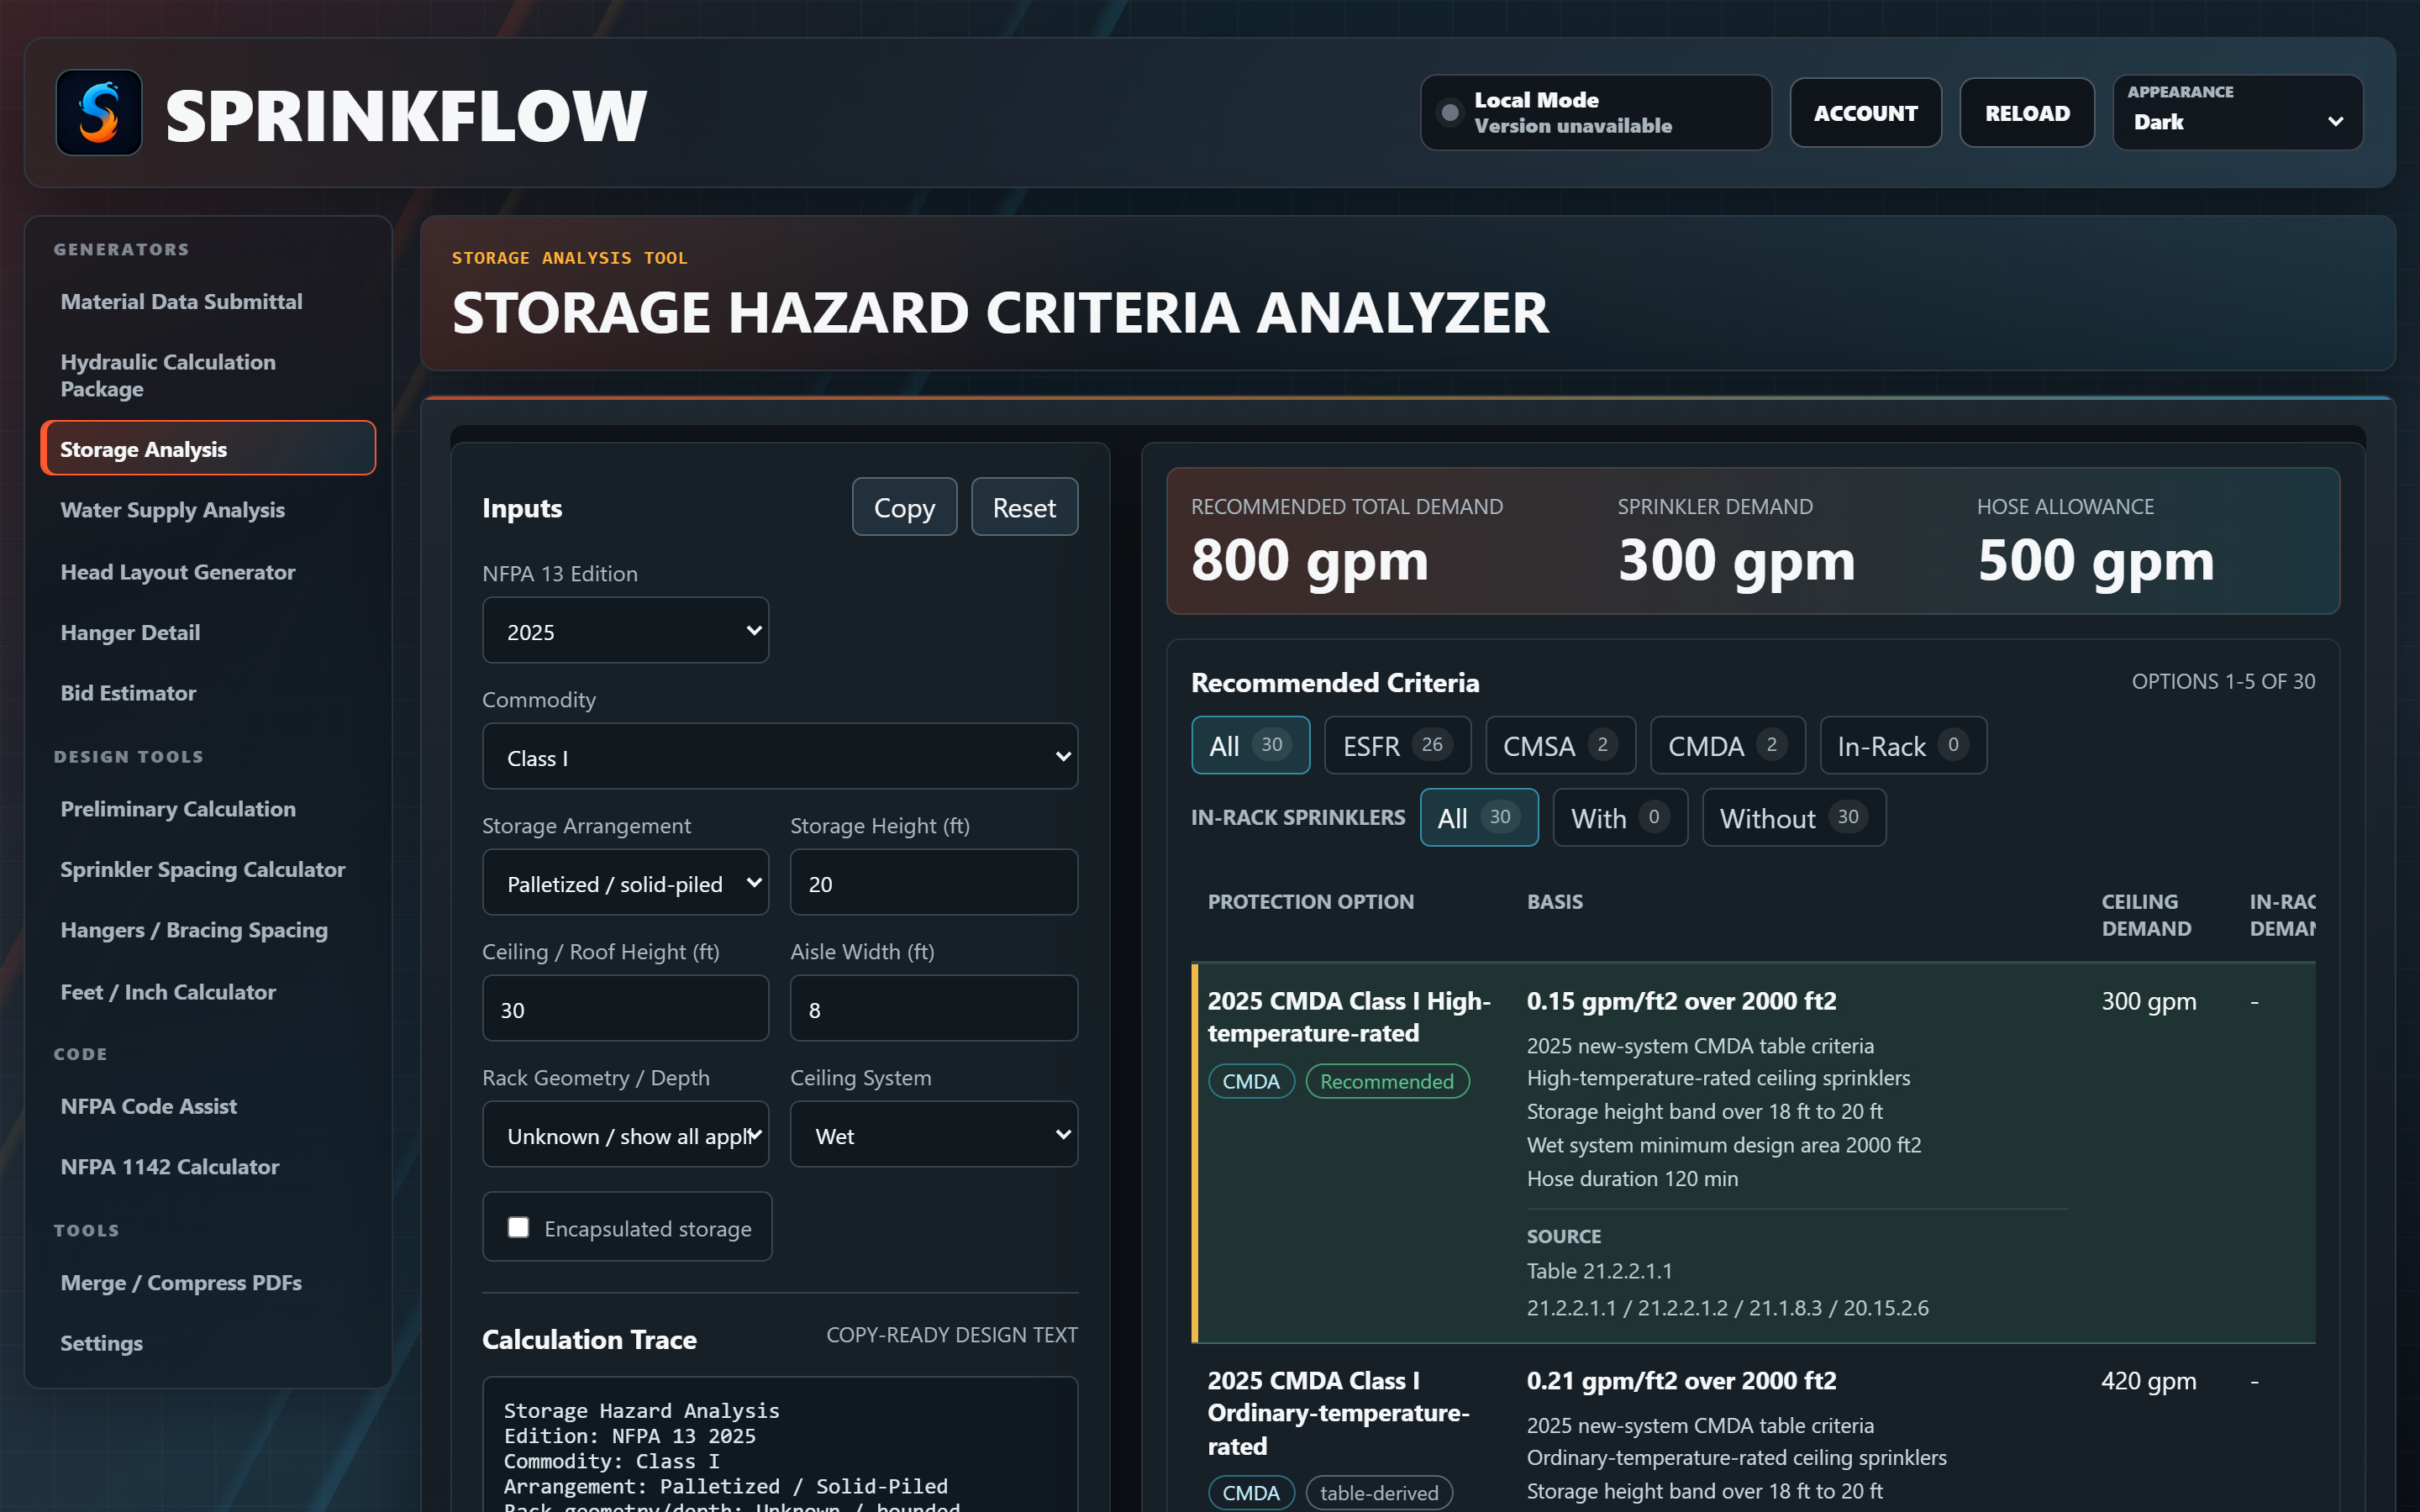Select the All 30 criteria filter tab
Screen dimensions: 2420x1512
[1250, 745]
